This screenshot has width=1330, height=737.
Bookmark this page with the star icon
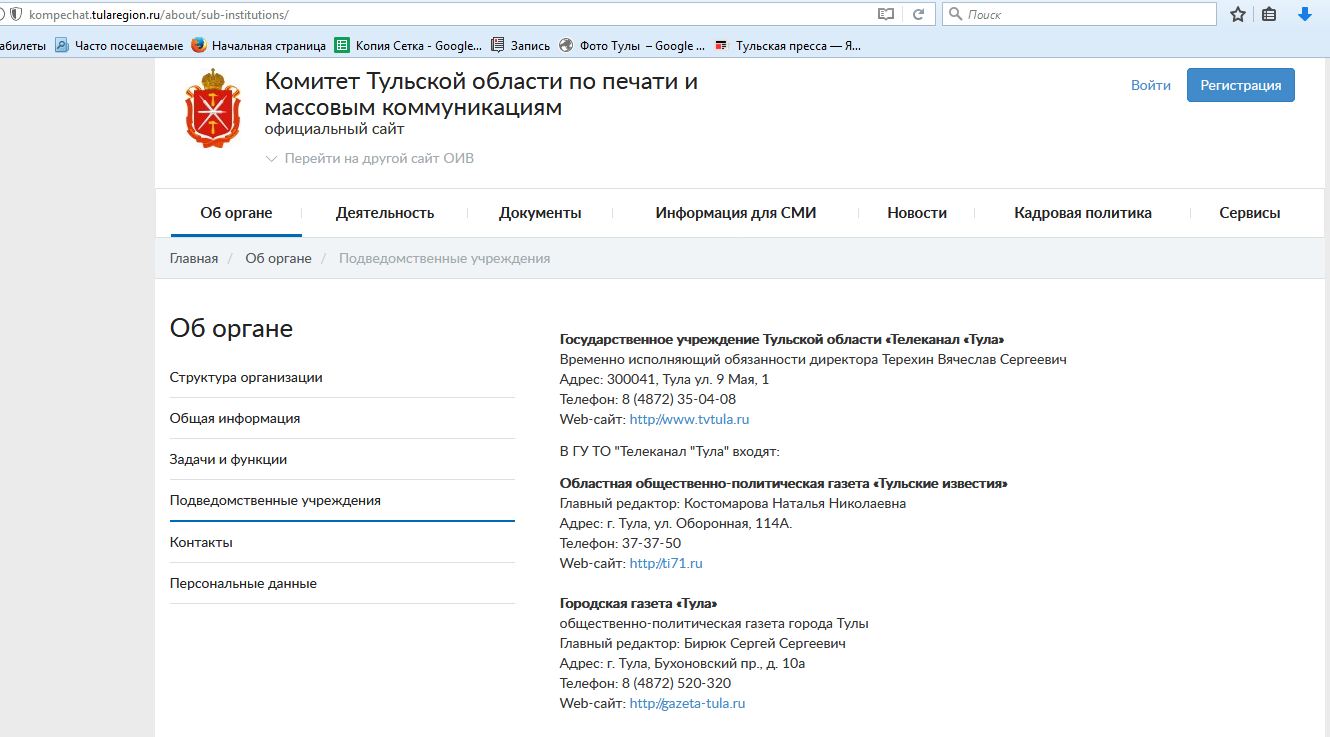point(1238,14)
